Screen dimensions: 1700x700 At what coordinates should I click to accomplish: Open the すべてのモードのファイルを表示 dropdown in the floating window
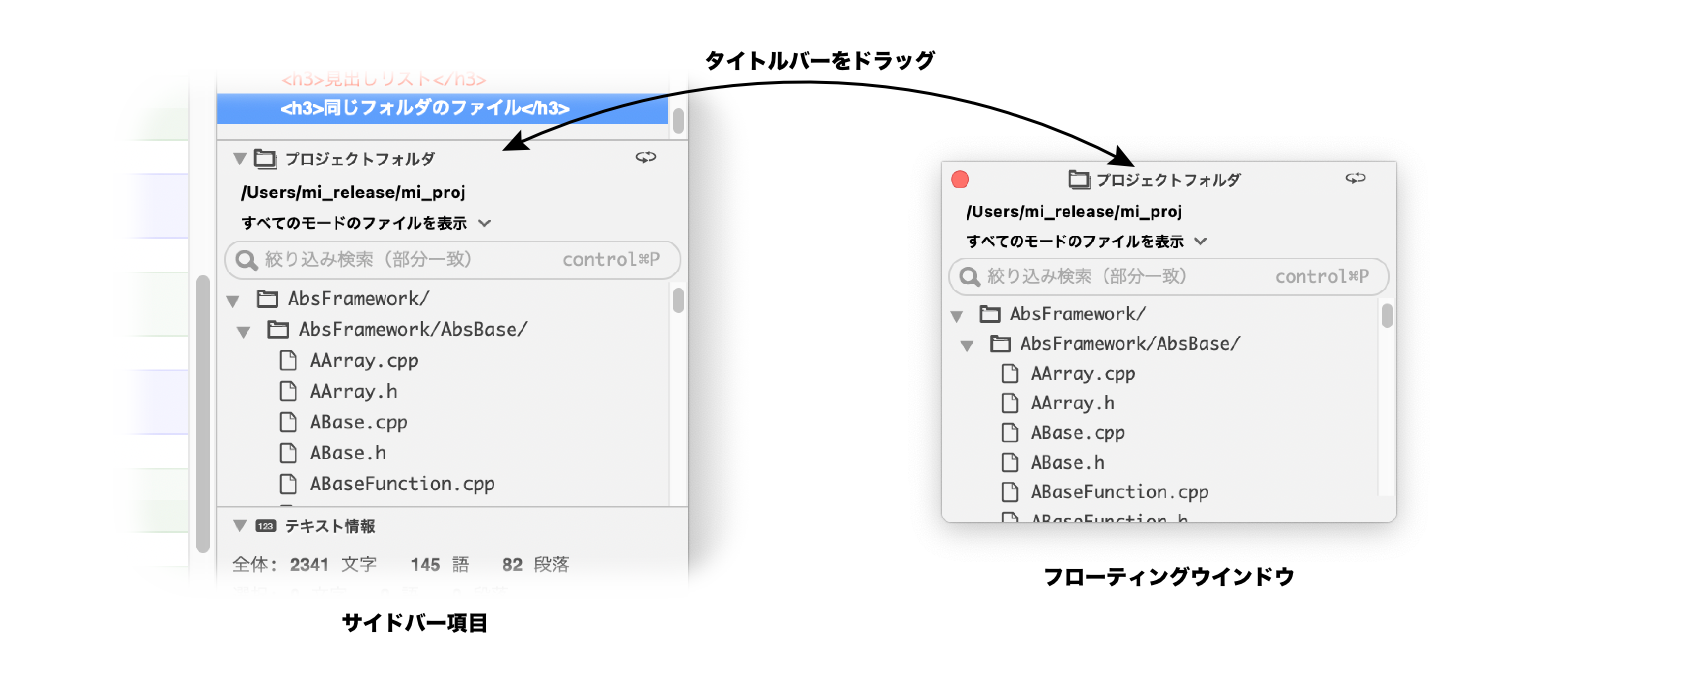[x=1201, y=241]
